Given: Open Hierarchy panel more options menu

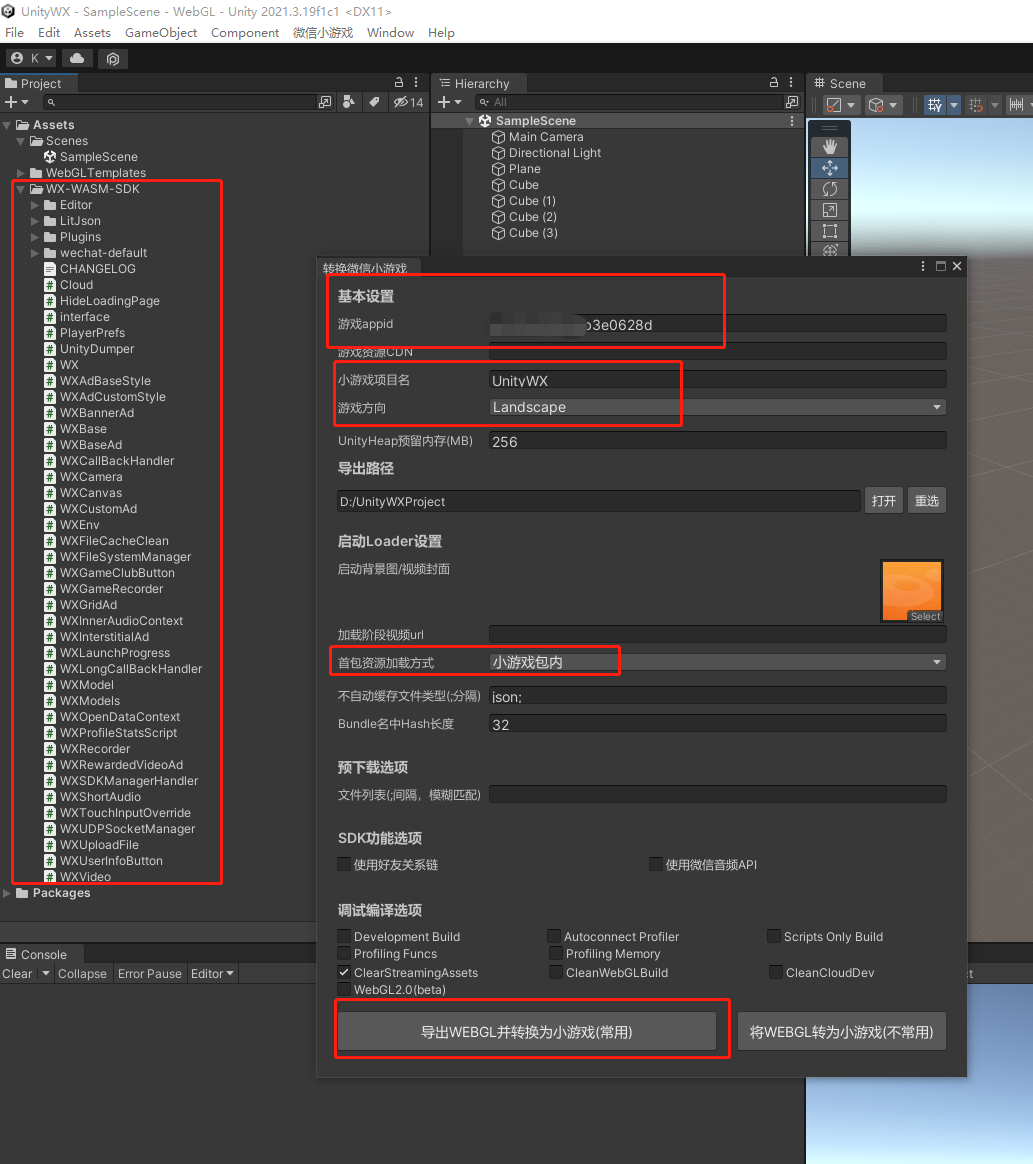Looking at the screenshot, I should [x=791, y=82].
